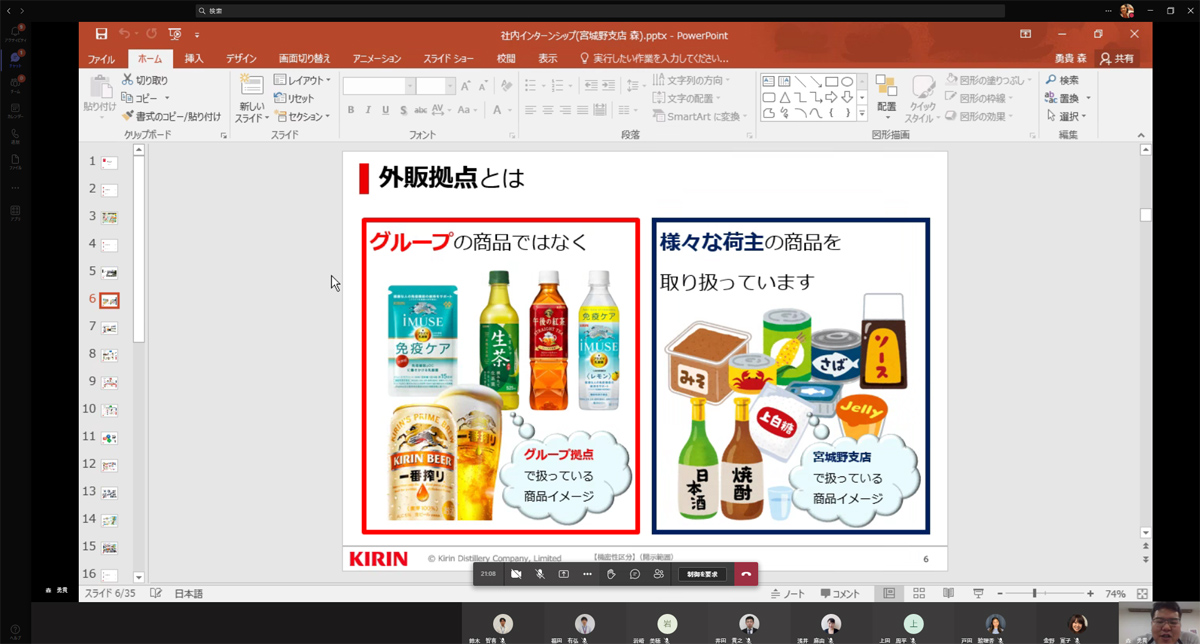This screenshot has height=644, width=1200.
Task: Switch to Animations (アニメーション) tab
Action: [377, 59]
